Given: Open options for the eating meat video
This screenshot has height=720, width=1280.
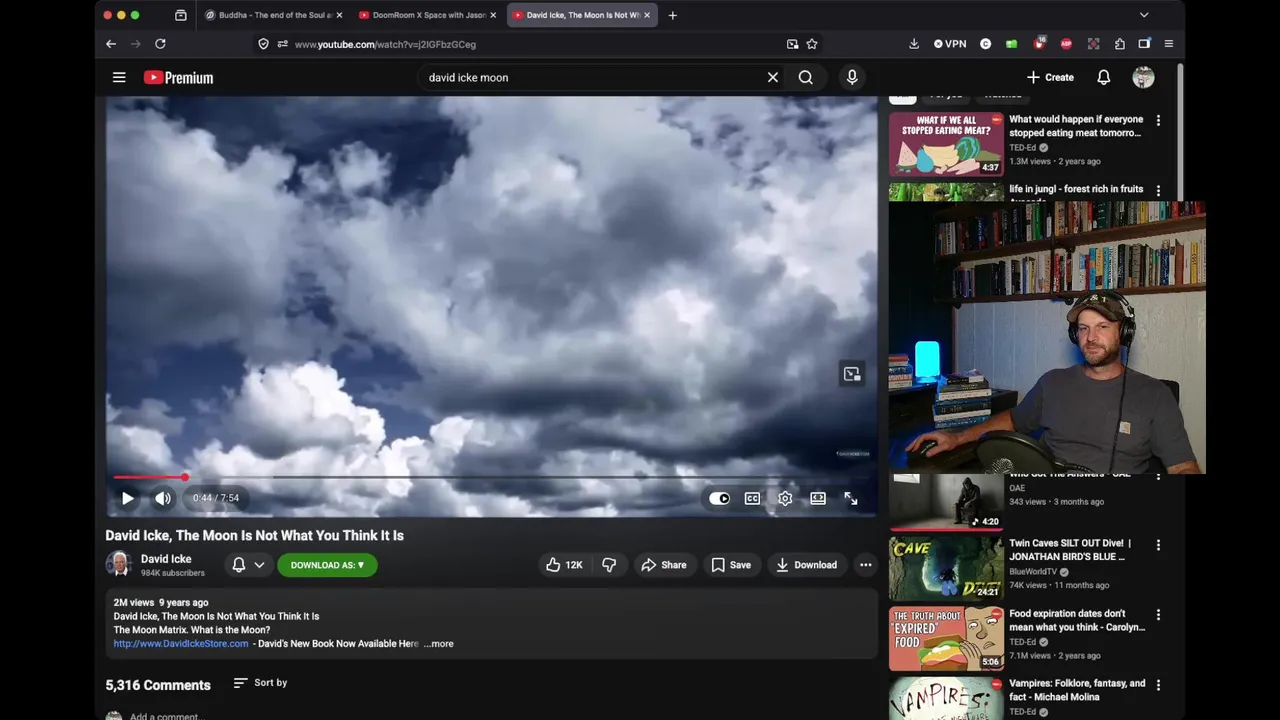Looking at the screenshot, I should pos(1158,120).
